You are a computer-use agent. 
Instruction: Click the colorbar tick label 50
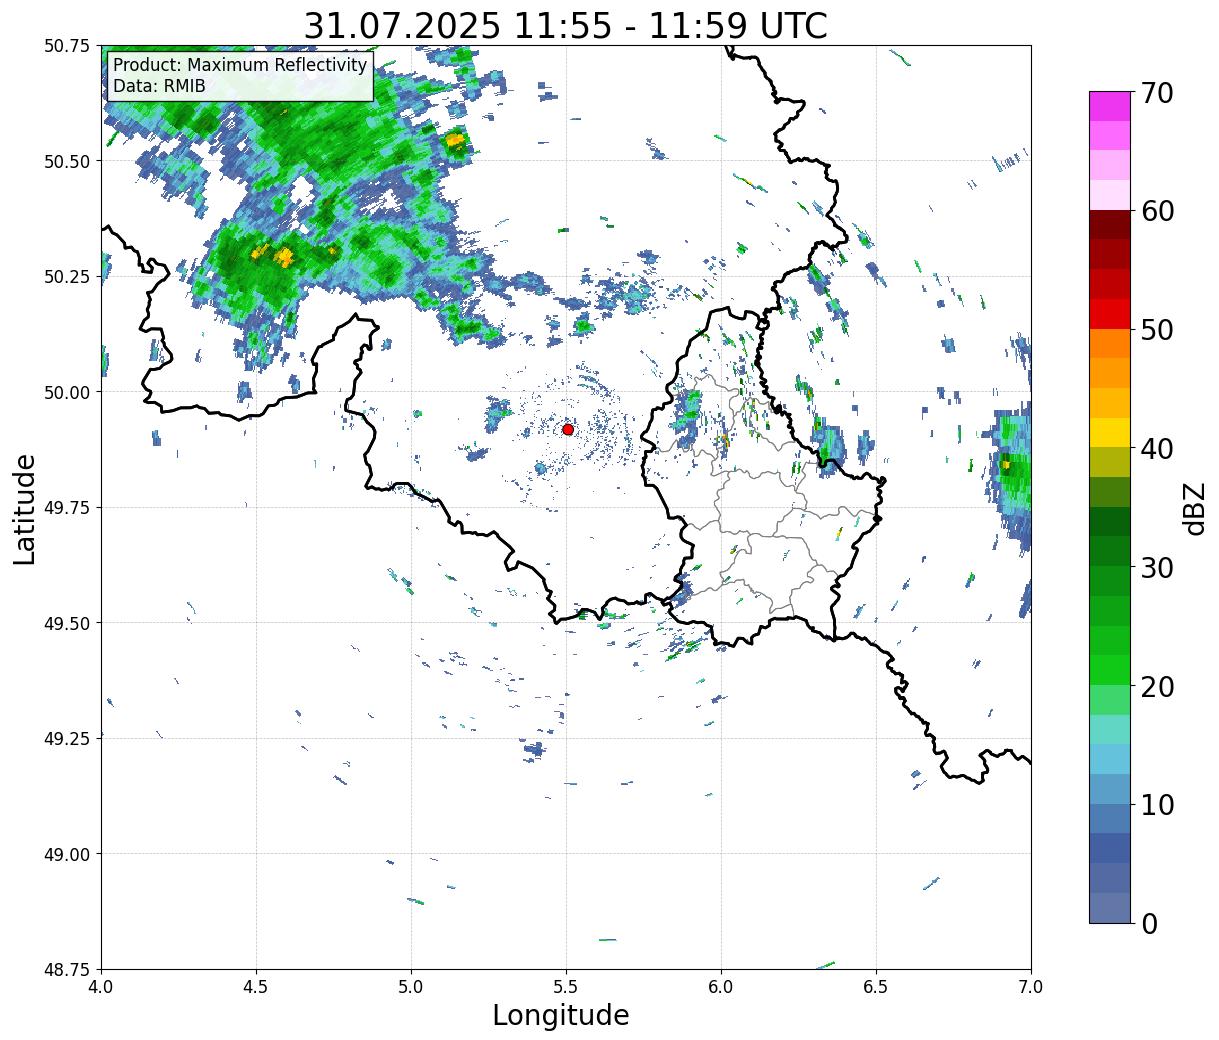(x=1156, y=330)
